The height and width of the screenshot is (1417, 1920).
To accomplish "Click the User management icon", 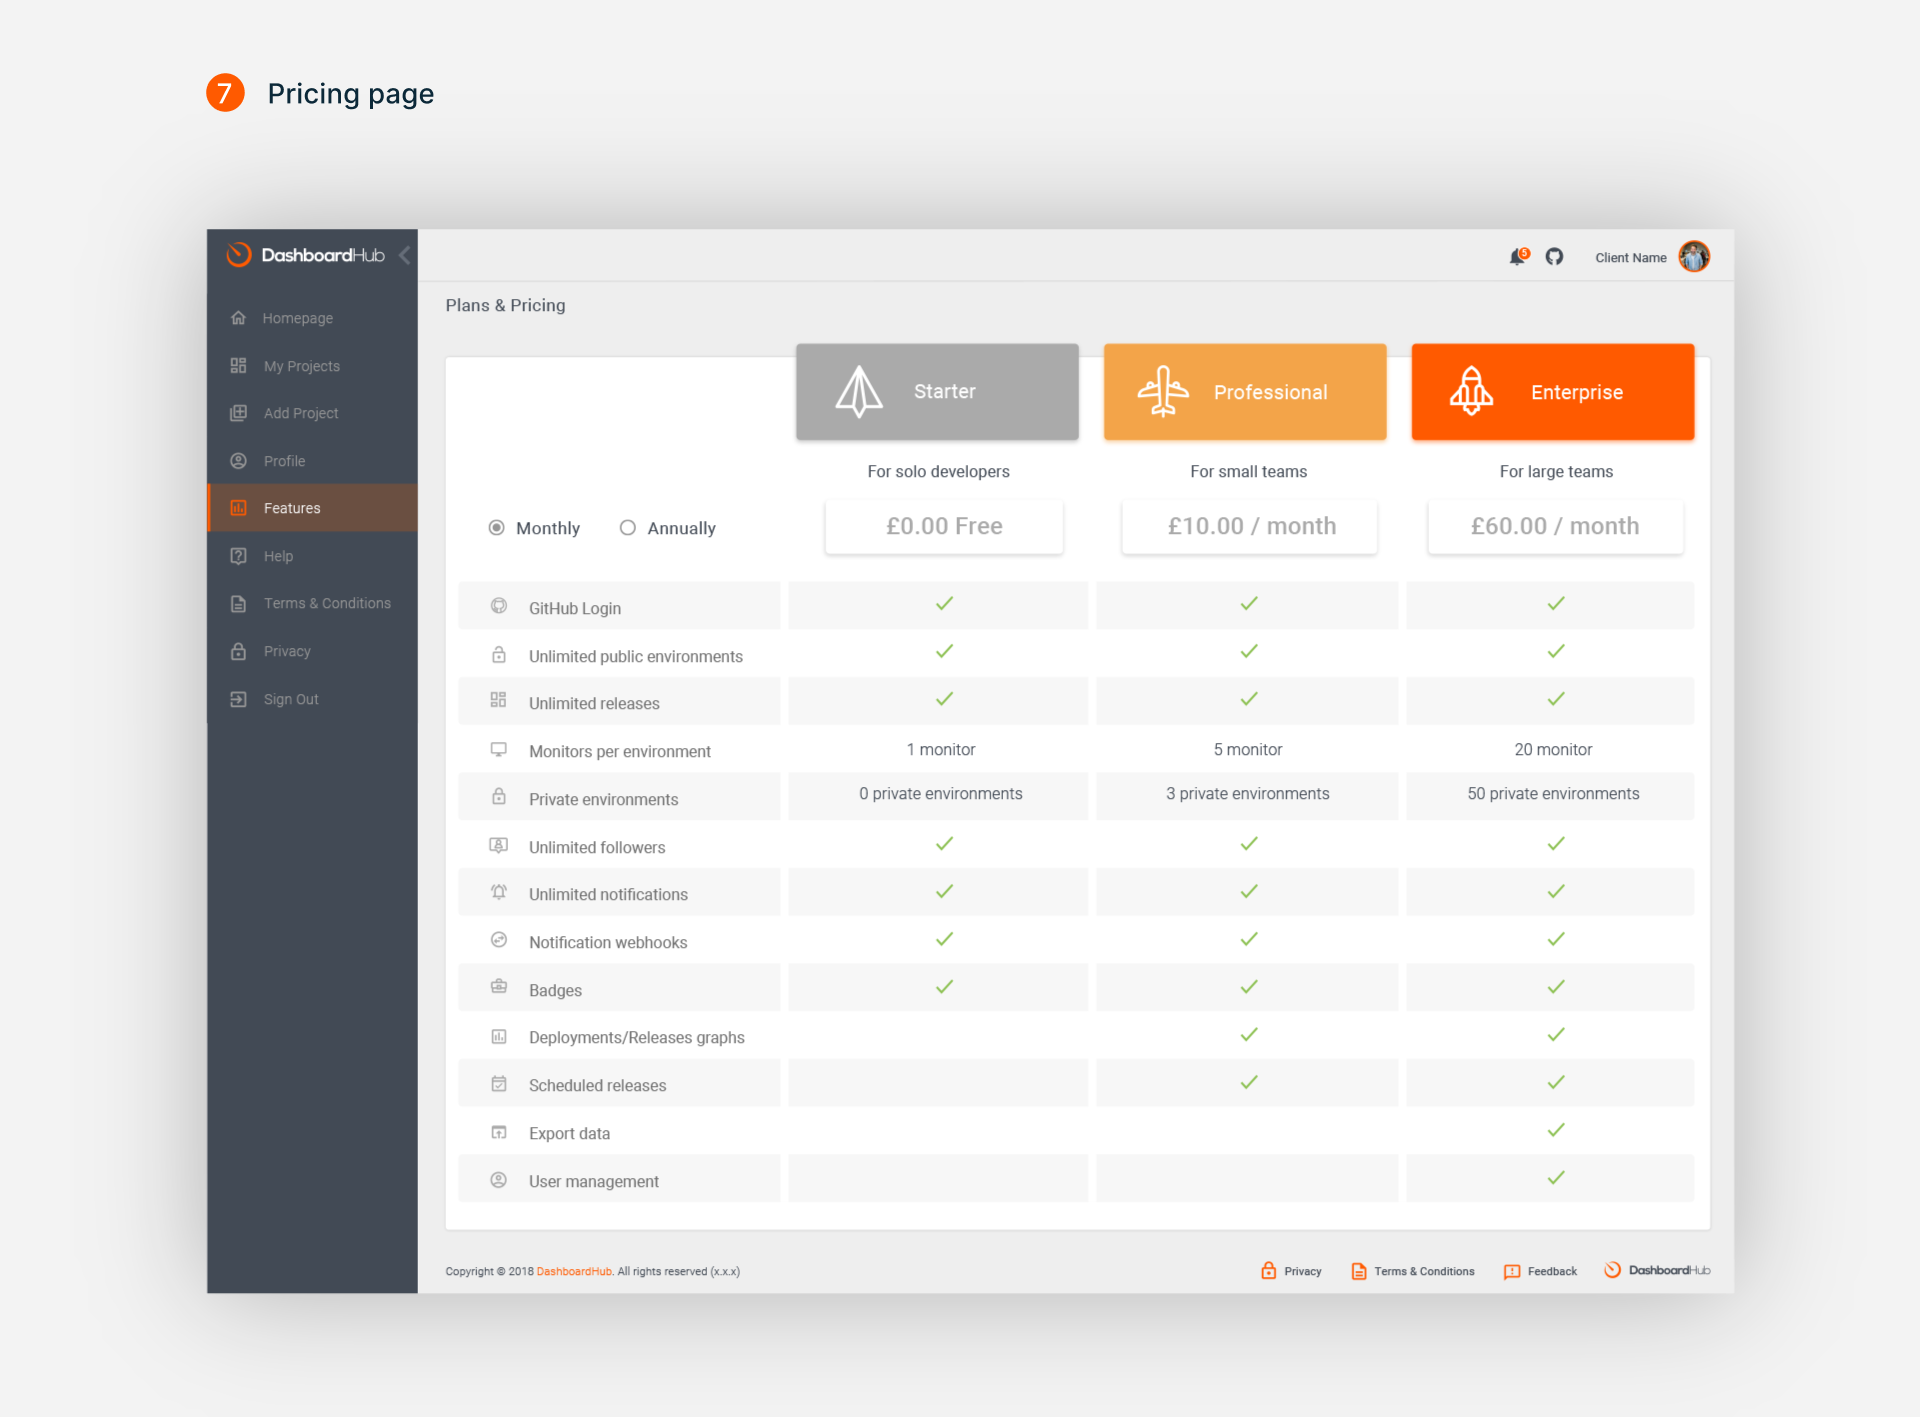I will 499,1180.
